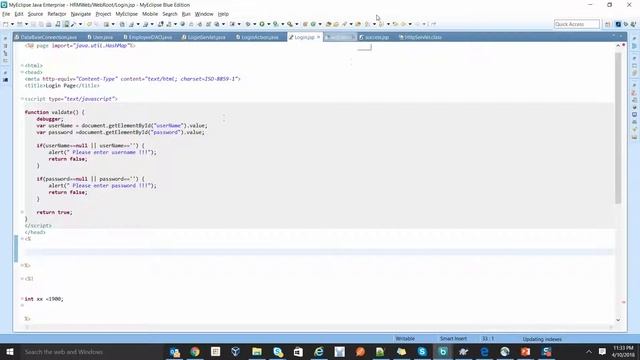Open VirtualBox from the taskbar
Image resolution: width=640 pixels, height=360 pixels.
click(236, 352)
